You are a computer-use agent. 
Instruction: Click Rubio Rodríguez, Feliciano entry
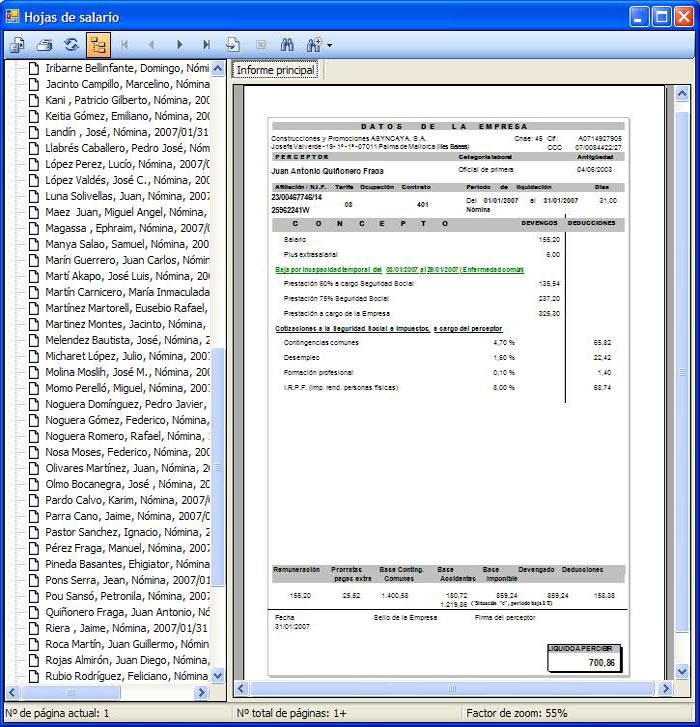127,676
